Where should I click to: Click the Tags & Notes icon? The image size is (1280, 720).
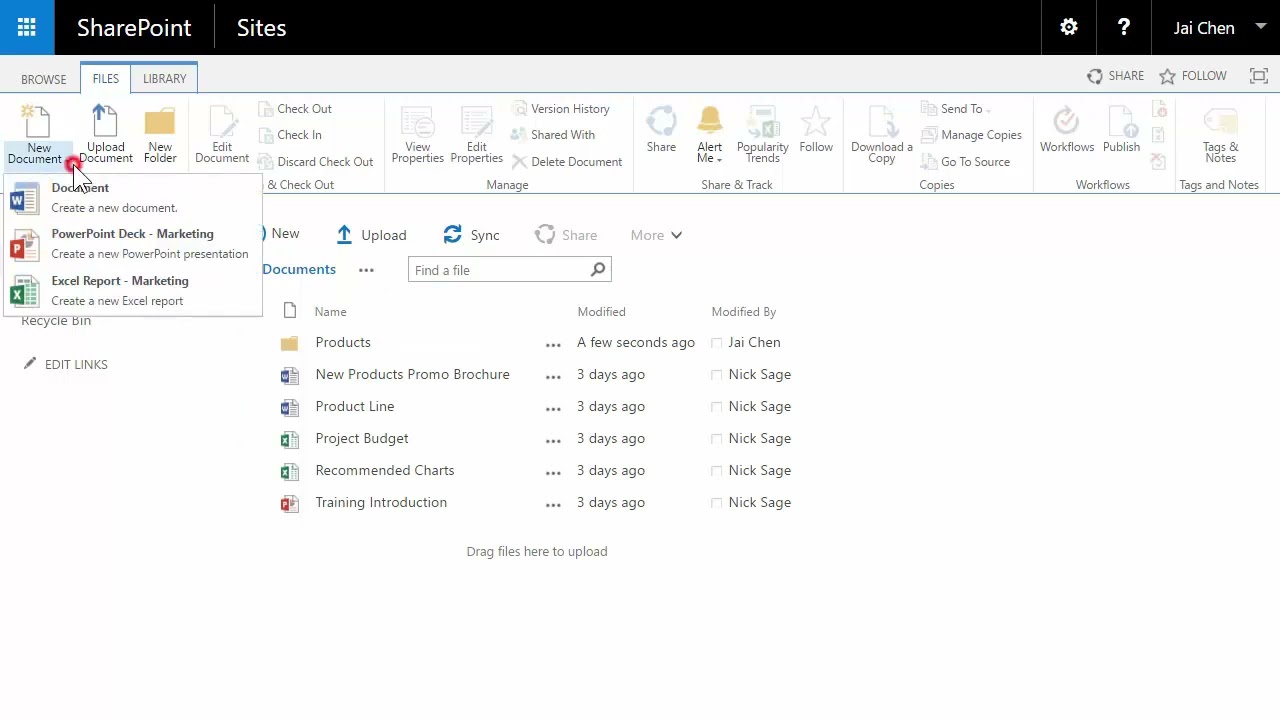point(1220,122)
